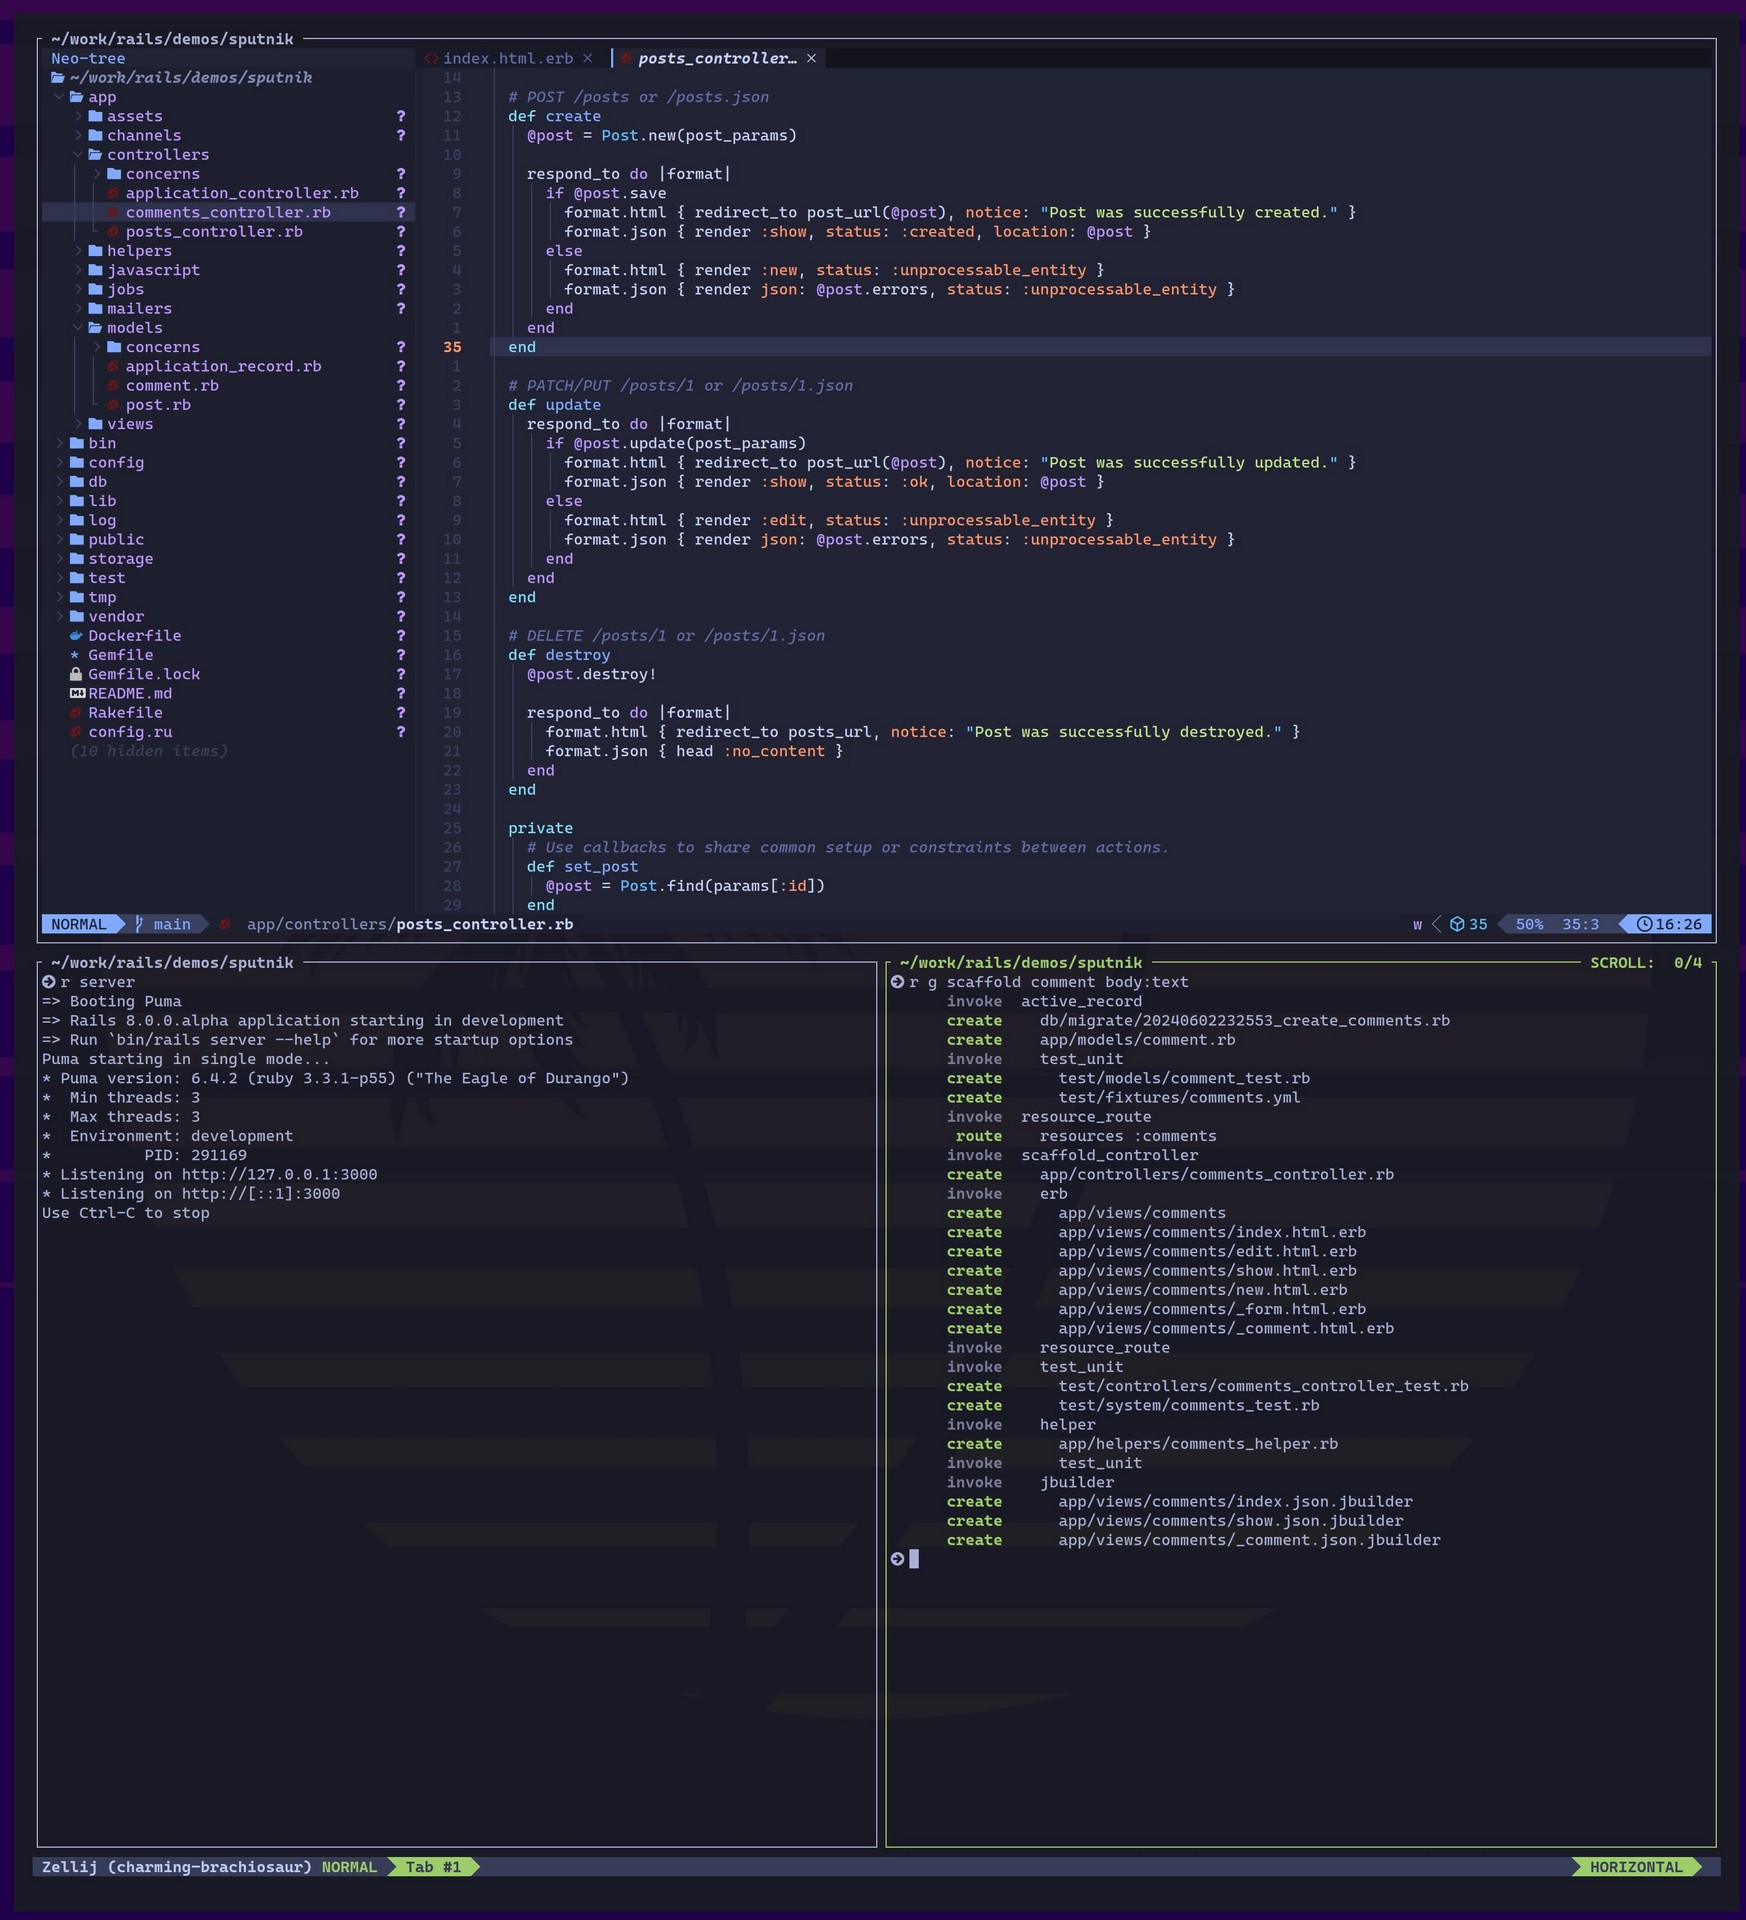
Task: Close the posts_controller tab
Action: [x=812, y=59]
